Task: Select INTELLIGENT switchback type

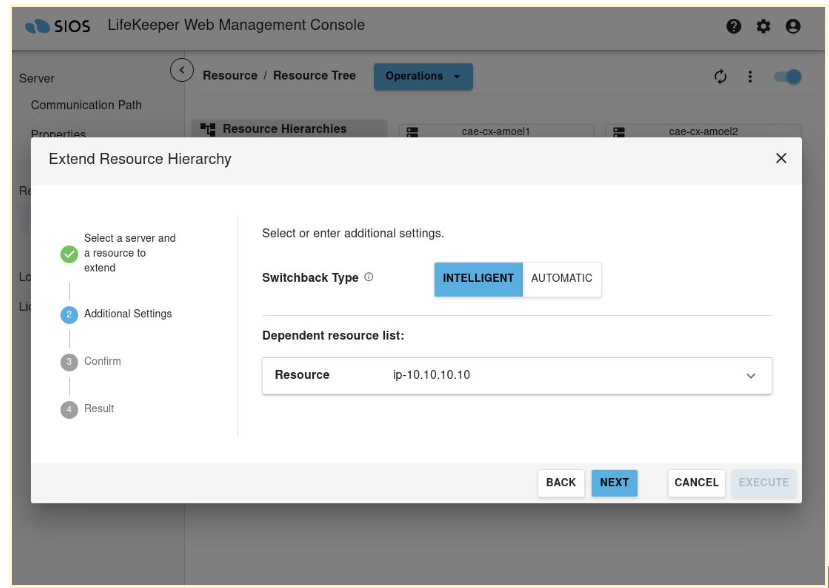Action: (x=478, y=279)
